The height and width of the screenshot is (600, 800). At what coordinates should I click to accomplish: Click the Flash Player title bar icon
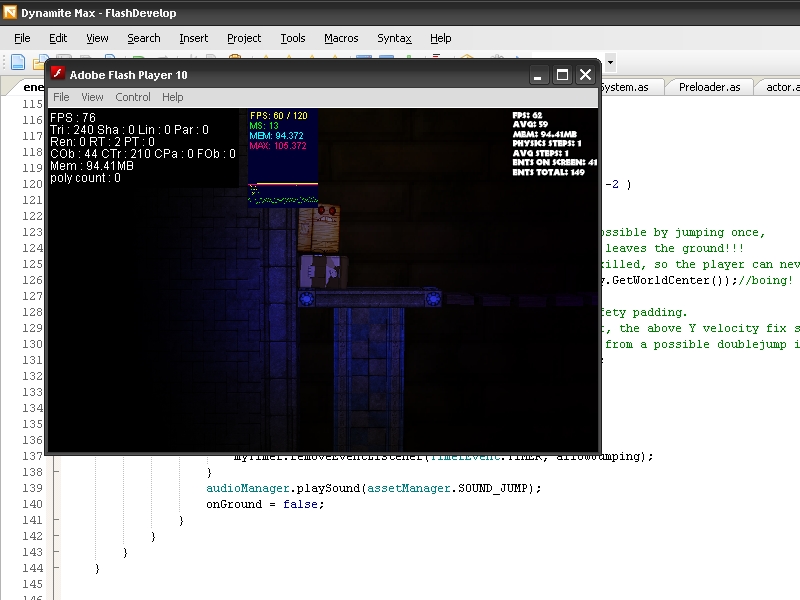click(58, 75)
